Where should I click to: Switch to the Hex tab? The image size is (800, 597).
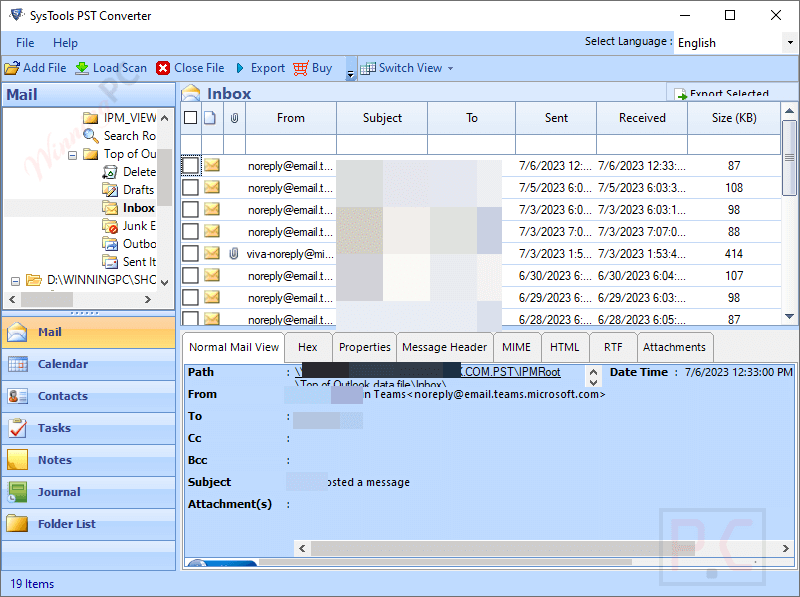click(x=308, y=347)
